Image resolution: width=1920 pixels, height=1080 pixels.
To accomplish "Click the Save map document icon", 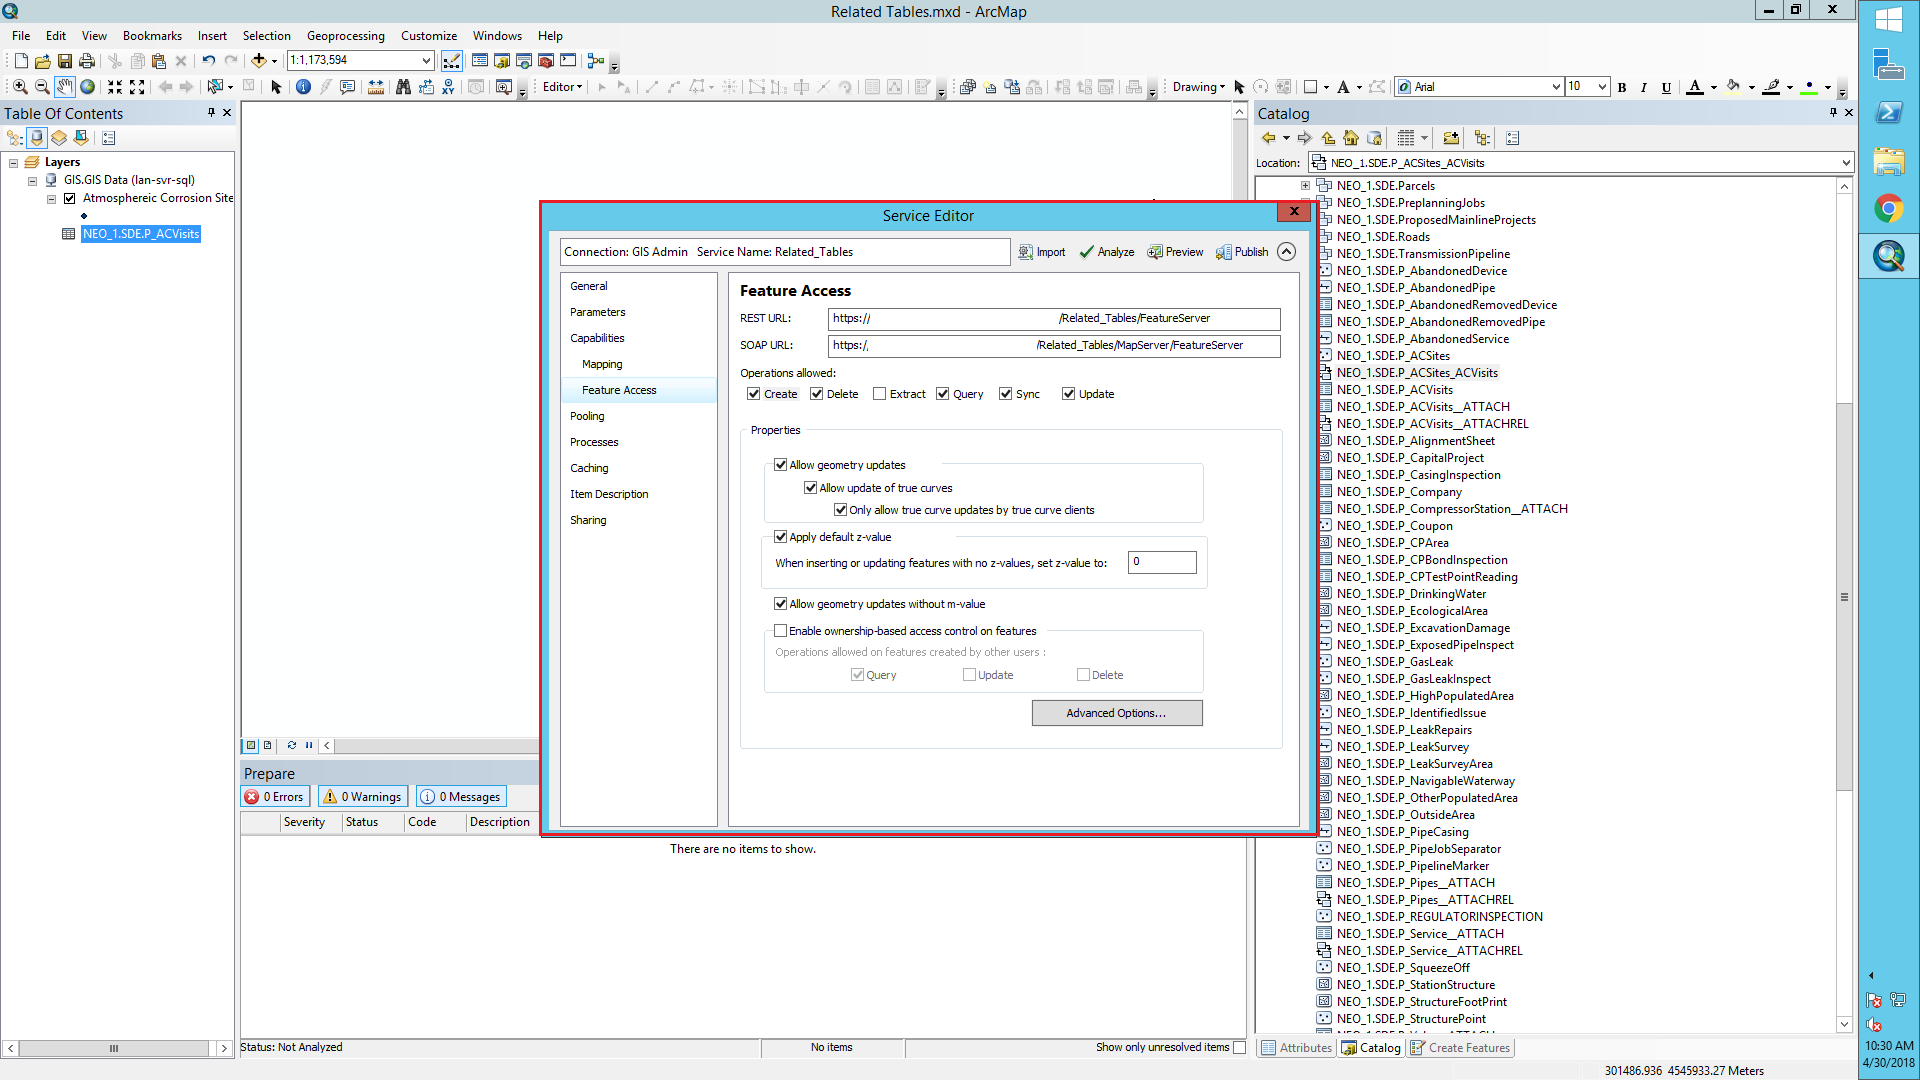I will pos(65,61).
